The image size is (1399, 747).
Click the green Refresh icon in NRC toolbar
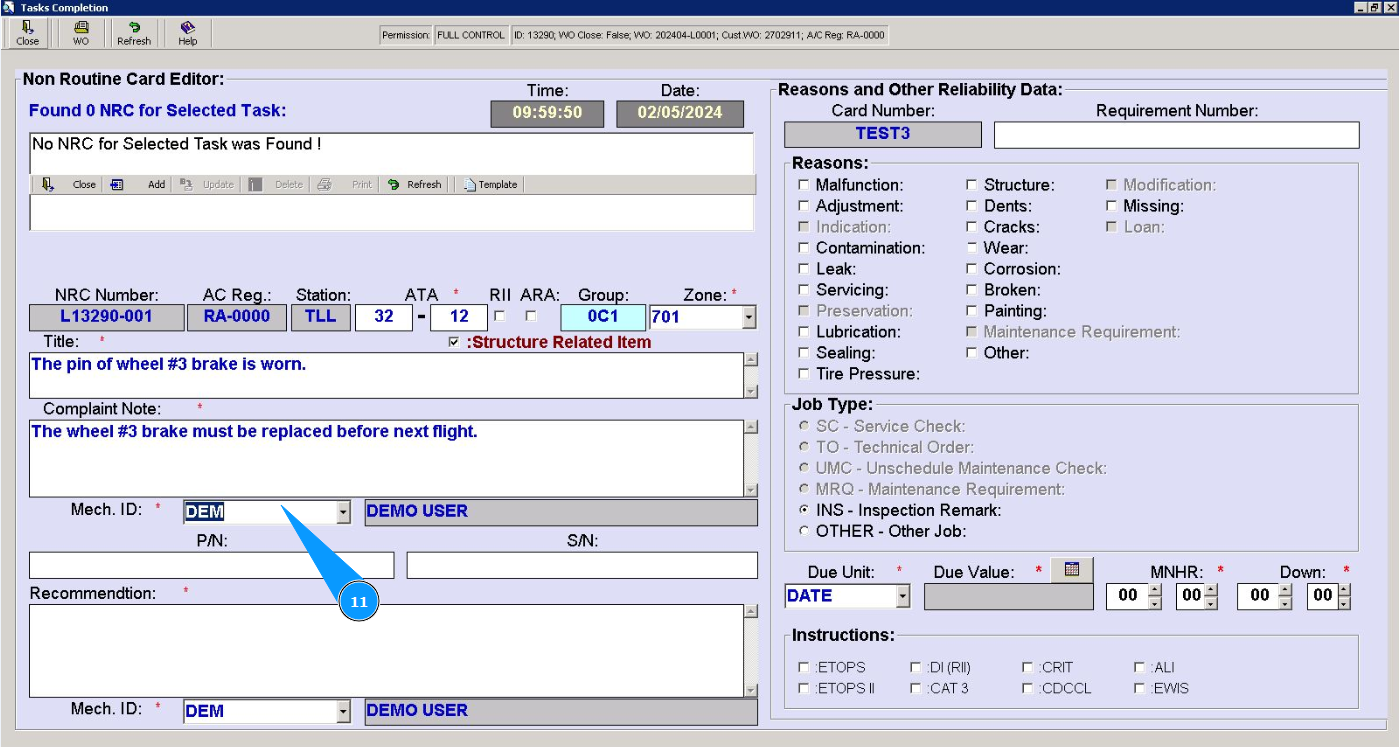[x=394, y=185]
